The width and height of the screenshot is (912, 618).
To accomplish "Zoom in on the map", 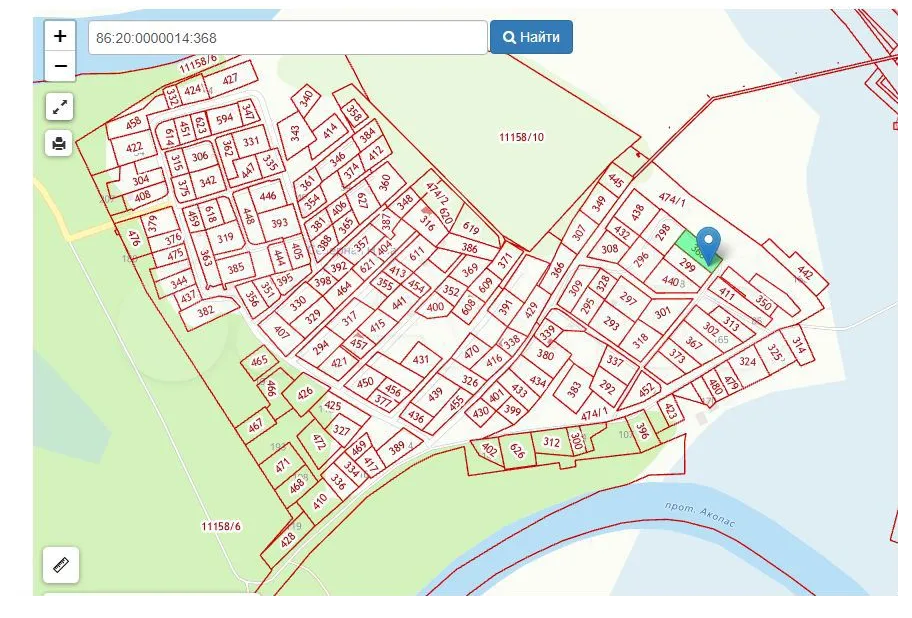I will point(60,36).
